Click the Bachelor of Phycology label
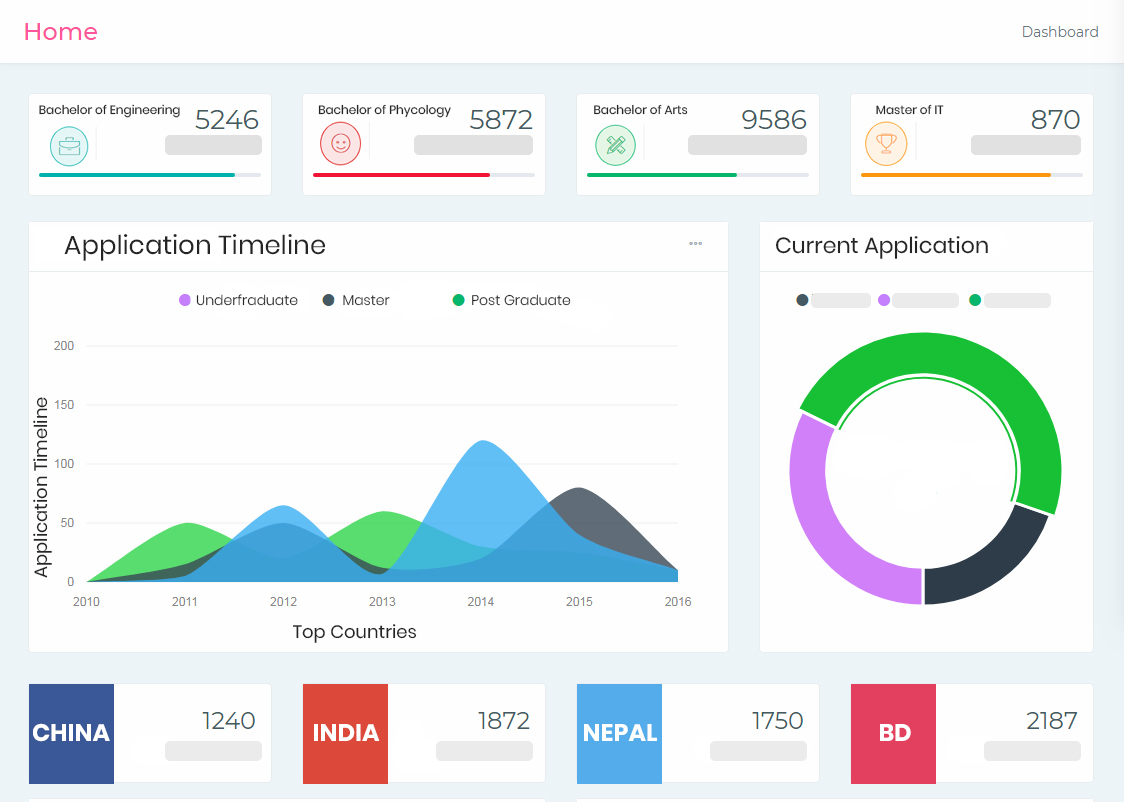 coord(384,110)
